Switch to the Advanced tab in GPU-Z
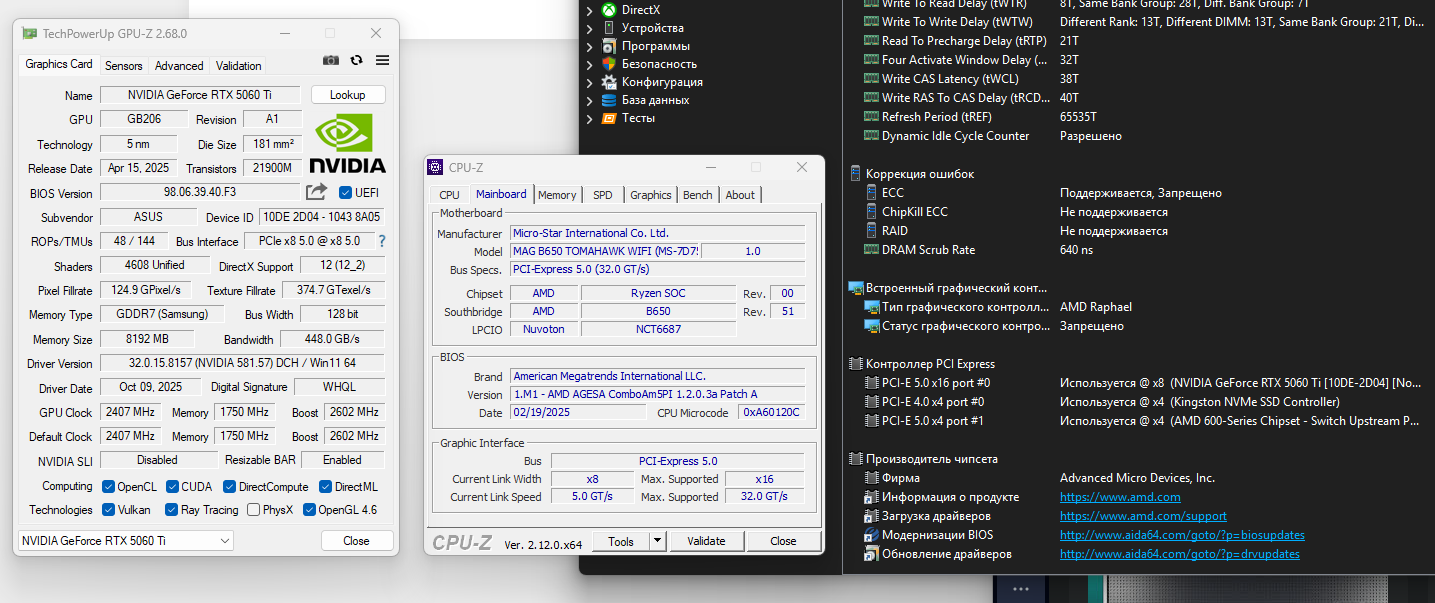Viewport: 1435px width, 603px height. (x=179, y=66)
